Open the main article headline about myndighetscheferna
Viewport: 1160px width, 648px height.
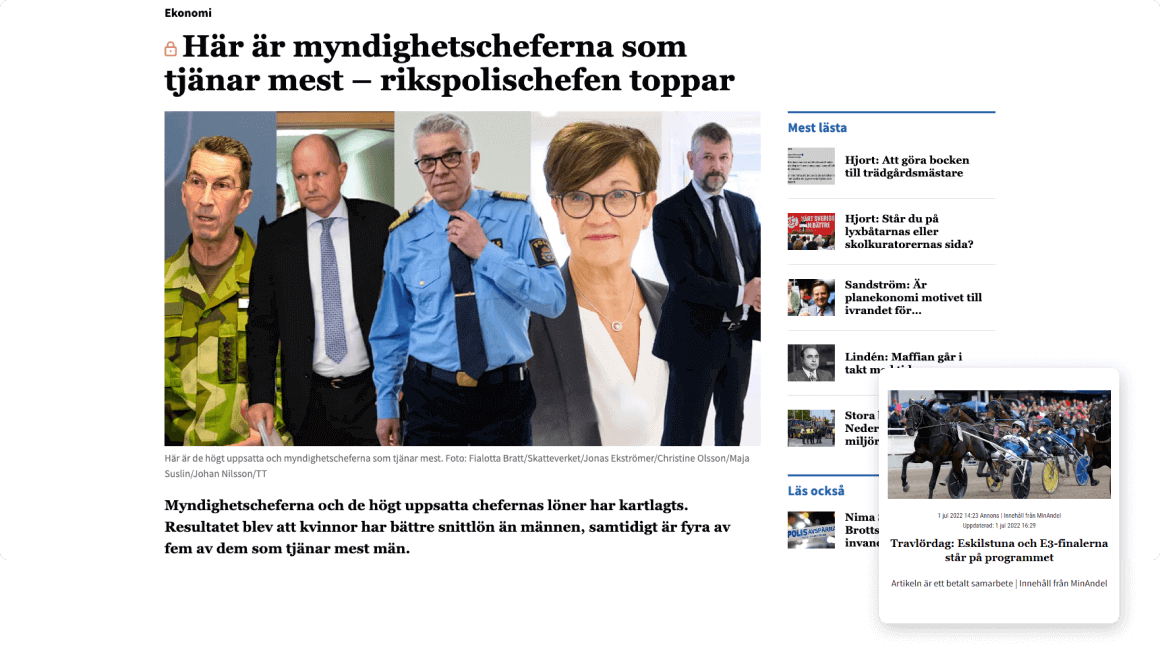pyautogui.click(x=450, y=63)
